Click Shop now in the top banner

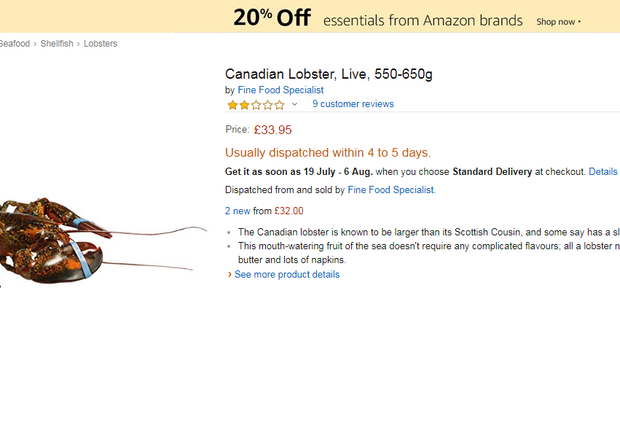(556, 22)
